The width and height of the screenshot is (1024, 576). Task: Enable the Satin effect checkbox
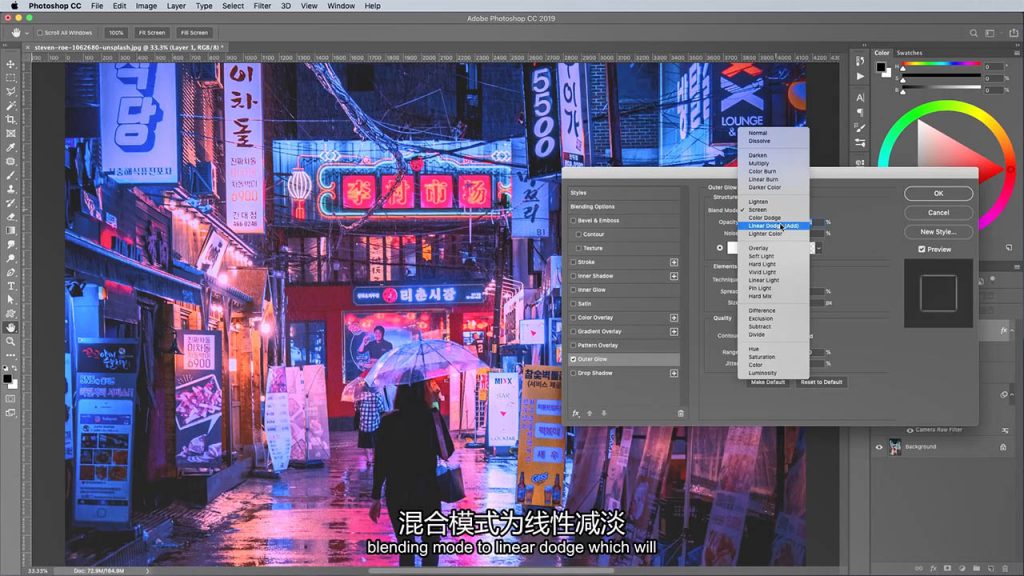pyautogui.click(x=573, y=304)
